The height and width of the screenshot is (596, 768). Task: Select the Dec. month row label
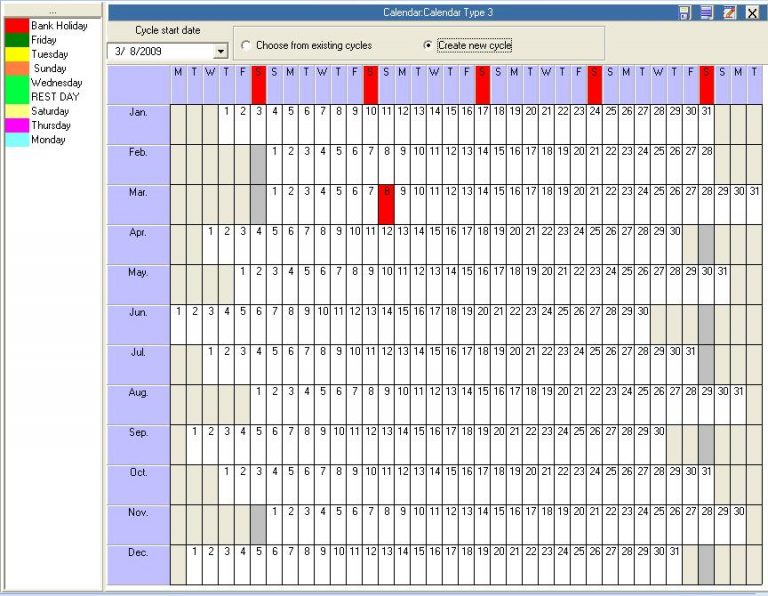click(139, 565)
